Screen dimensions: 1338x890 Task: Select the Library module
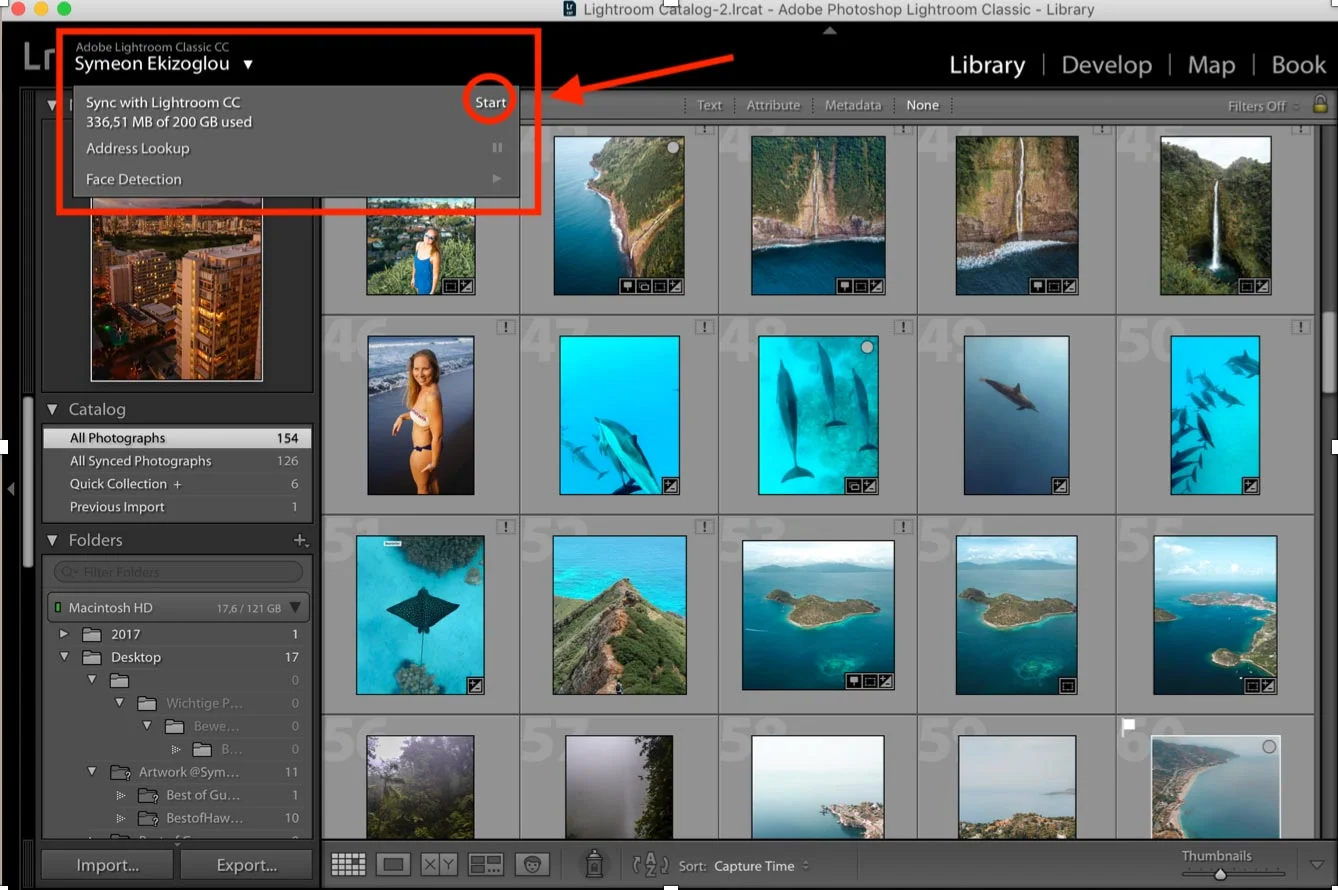(987, 65)
